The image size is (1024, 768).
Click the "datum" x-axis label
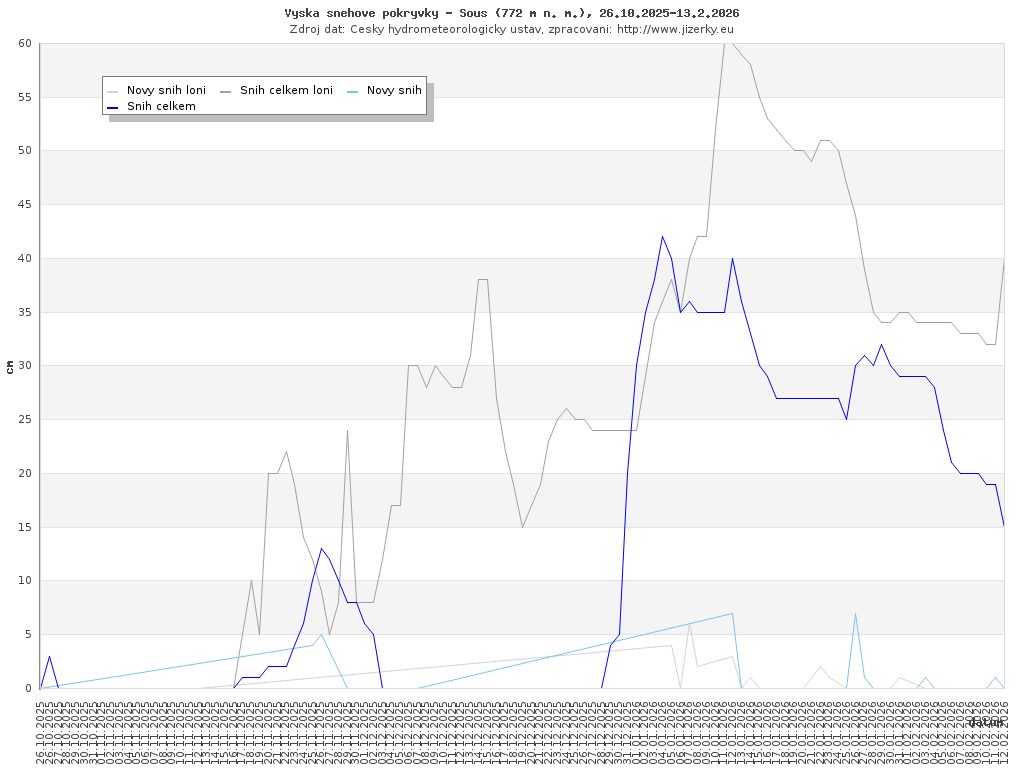[x=985, y=721]
